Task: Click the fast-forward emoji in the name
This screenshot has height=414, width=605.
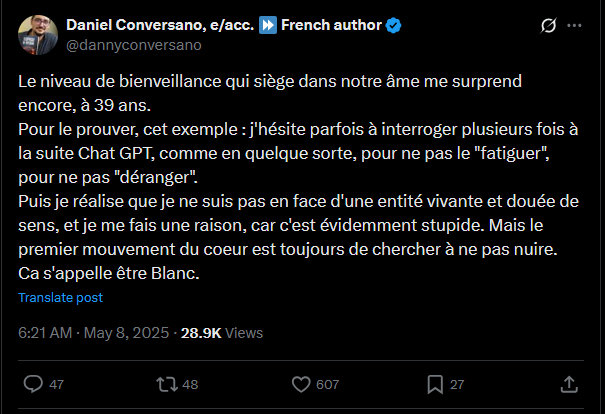Action: click(x=268, y=25)
